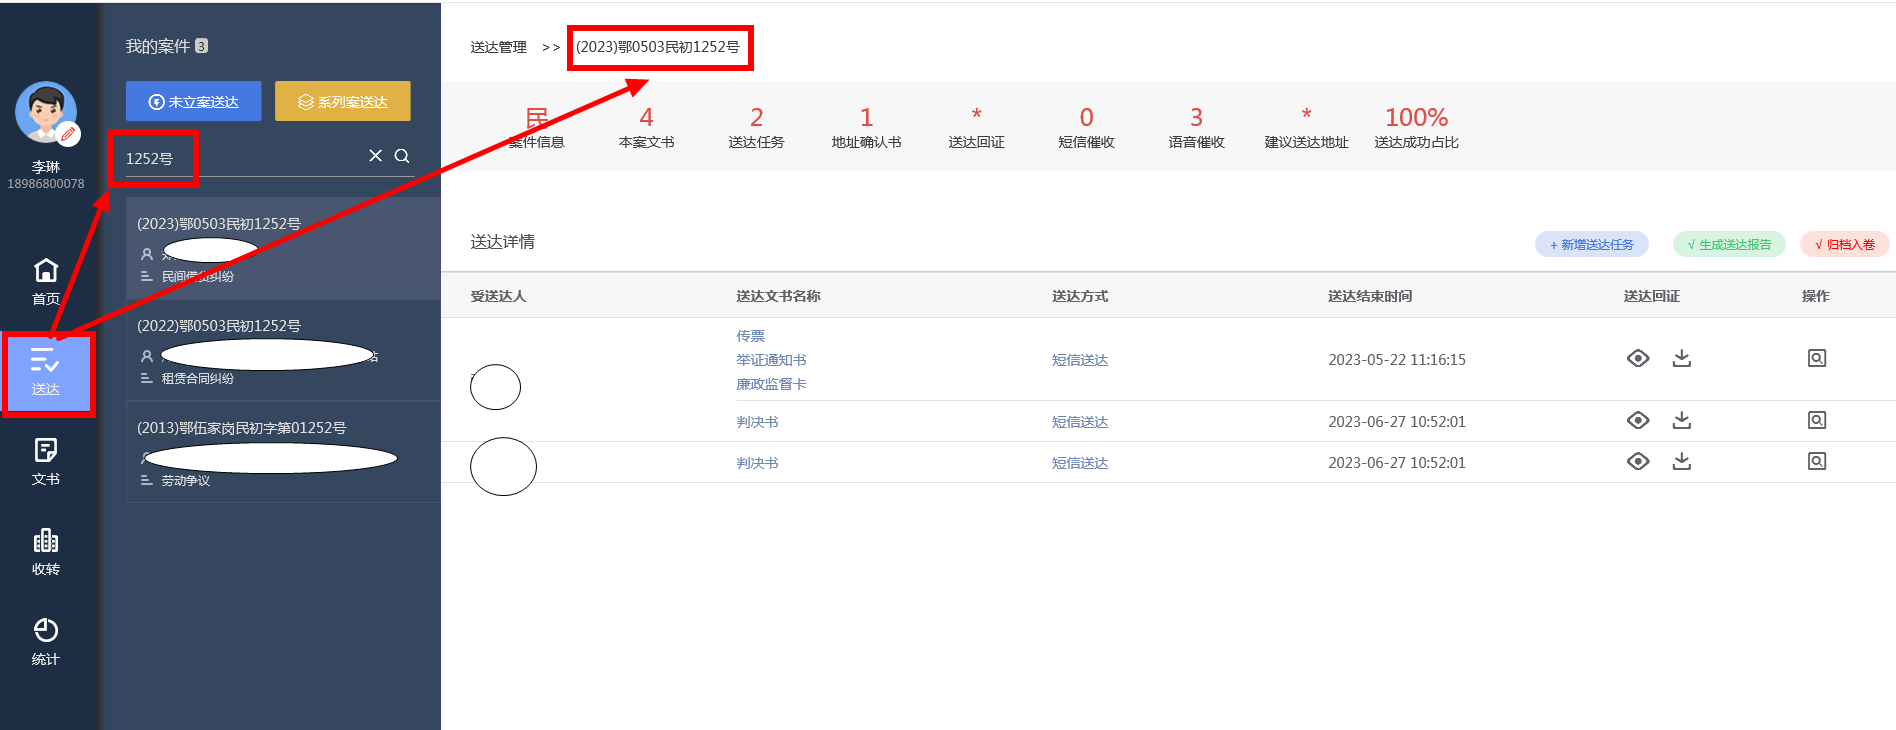
Task: Open the 收转 sidebar icon
Action: click(x=46, y=551)
